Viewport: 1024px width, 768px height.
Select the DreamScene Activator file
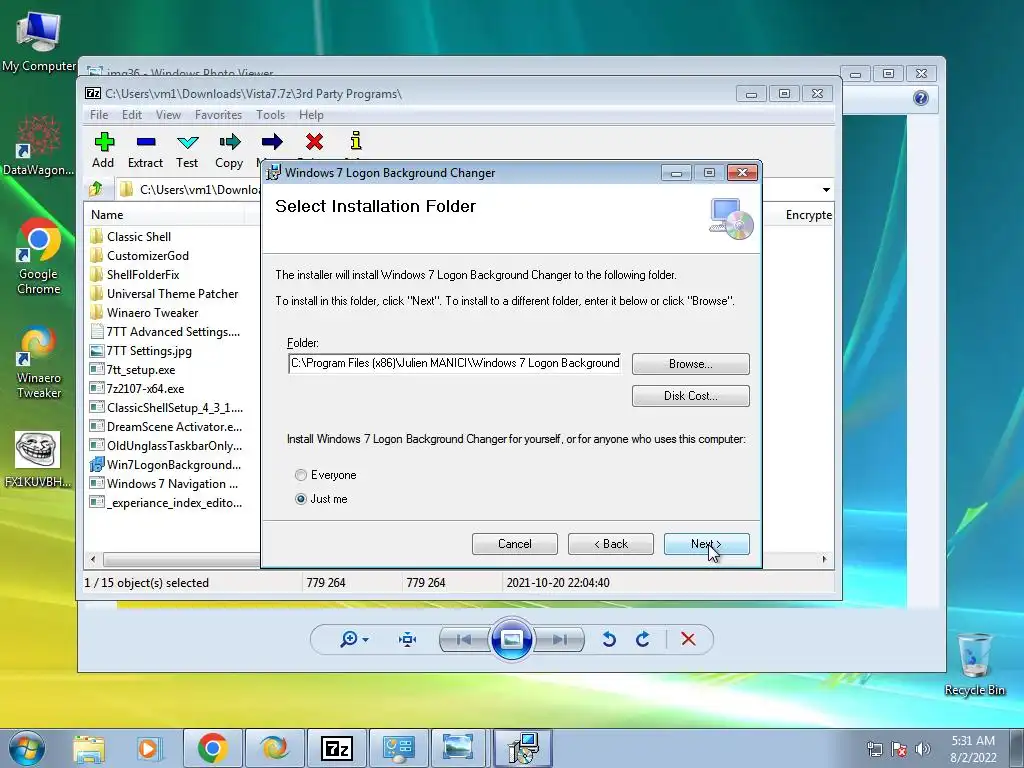tap(174, 426)
